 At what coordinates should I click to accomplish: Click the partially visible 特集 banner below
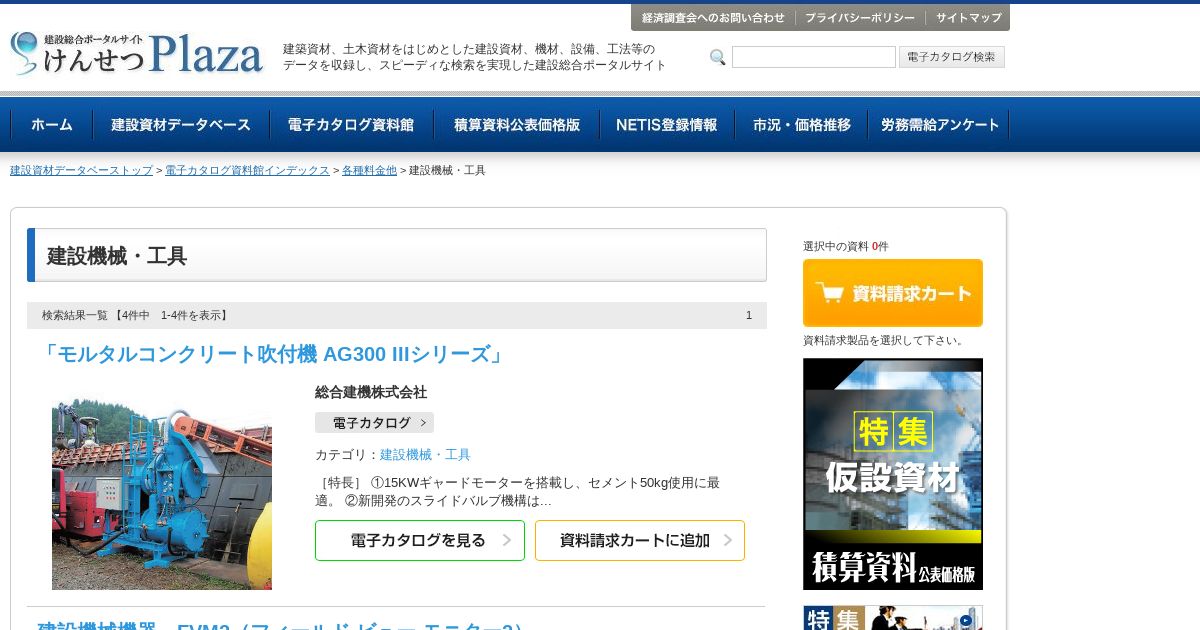click(x=893, y=618)
